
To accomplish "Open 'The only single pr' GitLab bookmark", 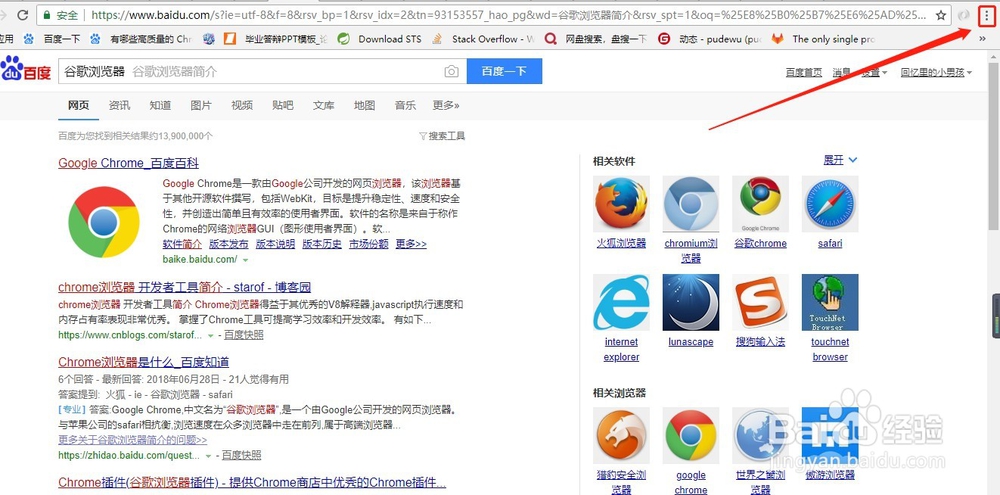I will point(823,39).
